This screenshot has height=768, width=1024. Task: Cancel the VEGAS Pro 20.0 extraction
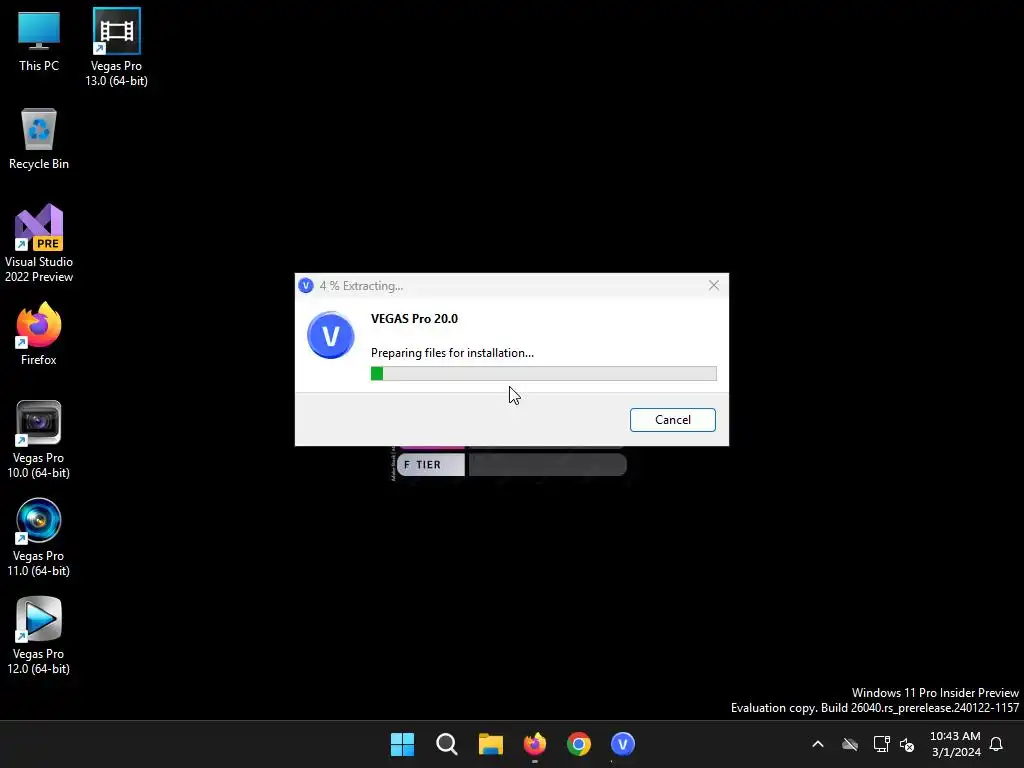click(x=673, y=420)
